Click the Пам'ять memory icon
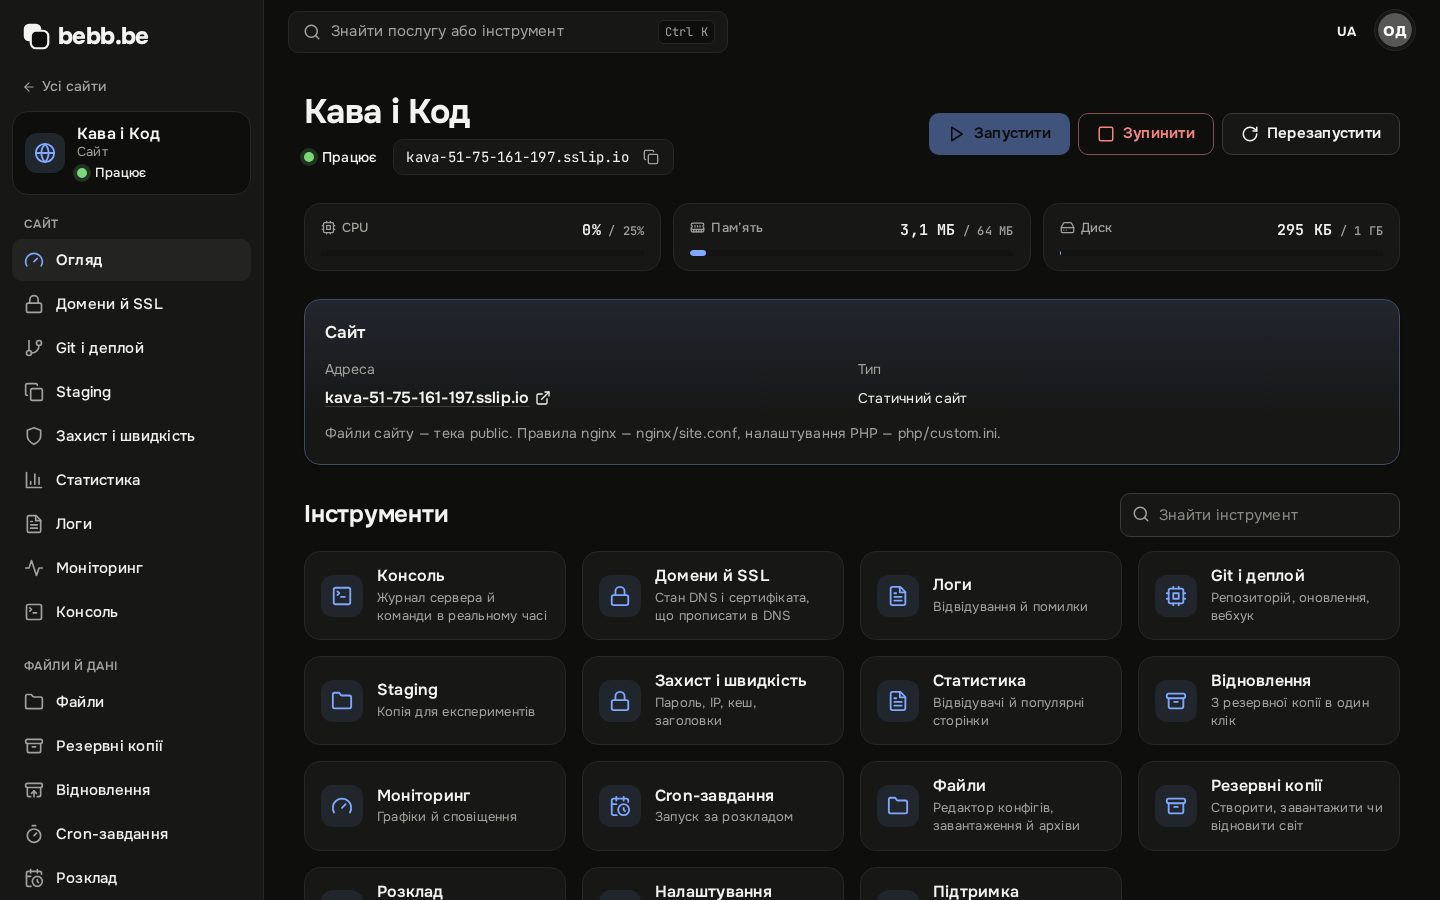This screenshot has width=1440, height=900. pos(697,228)
